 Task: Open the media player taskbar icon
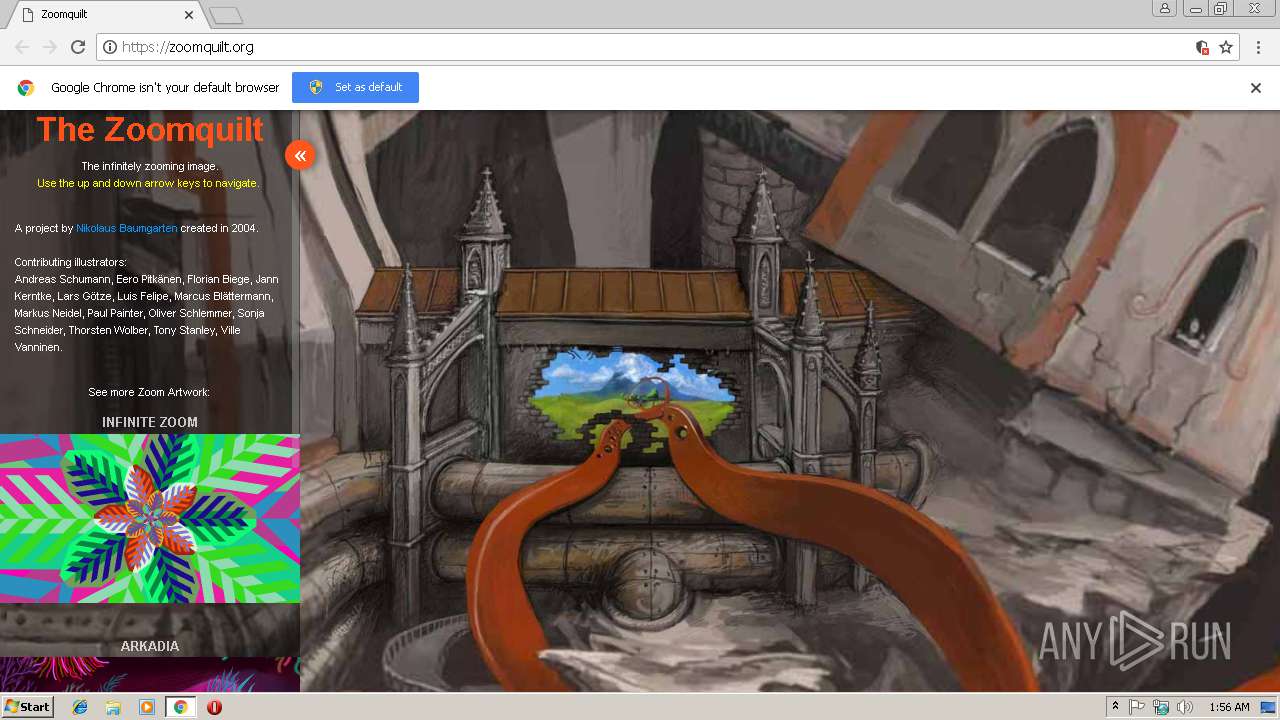pyautogui.click(x=147, y=707)
